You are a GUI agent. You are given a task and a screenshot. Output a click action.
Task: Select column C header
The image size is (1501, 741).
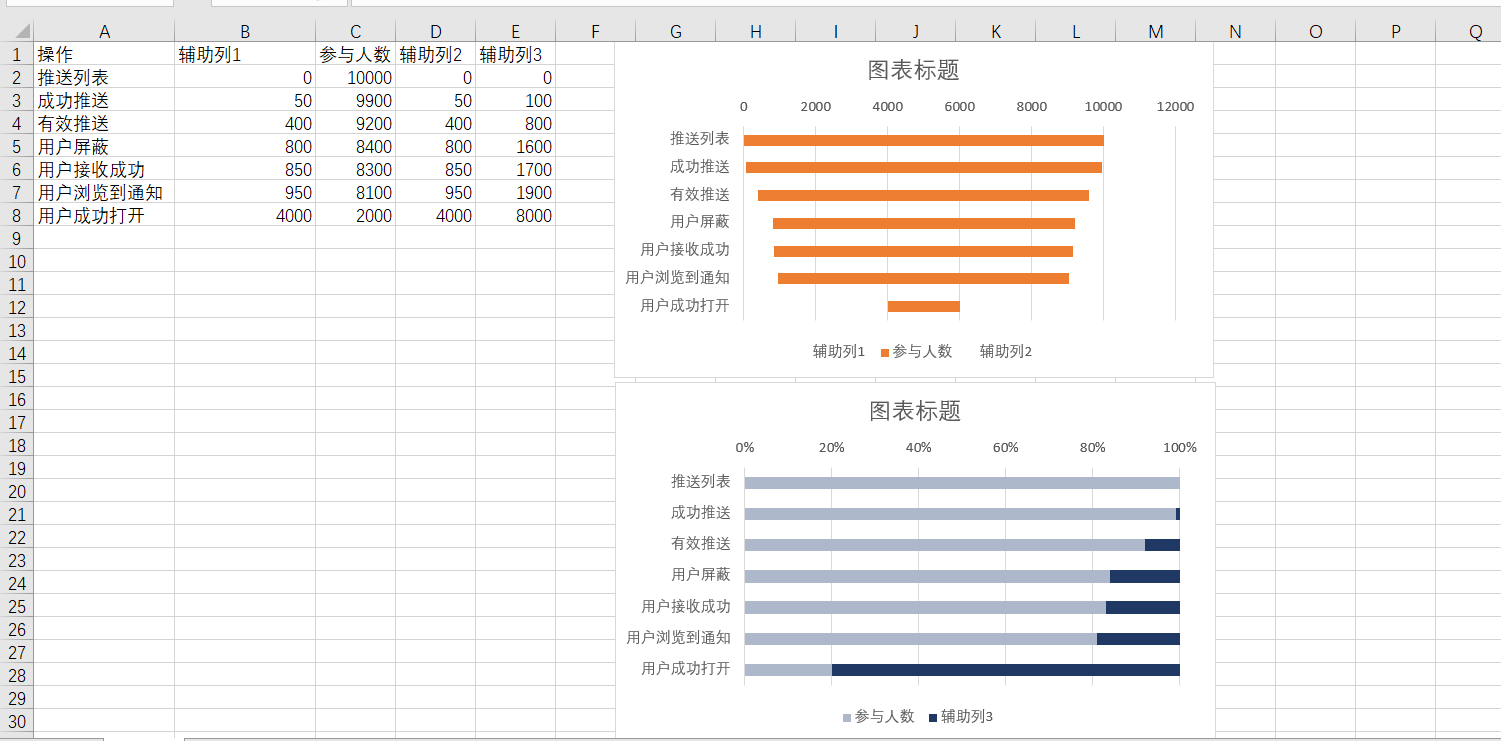[x=355, y=31]
